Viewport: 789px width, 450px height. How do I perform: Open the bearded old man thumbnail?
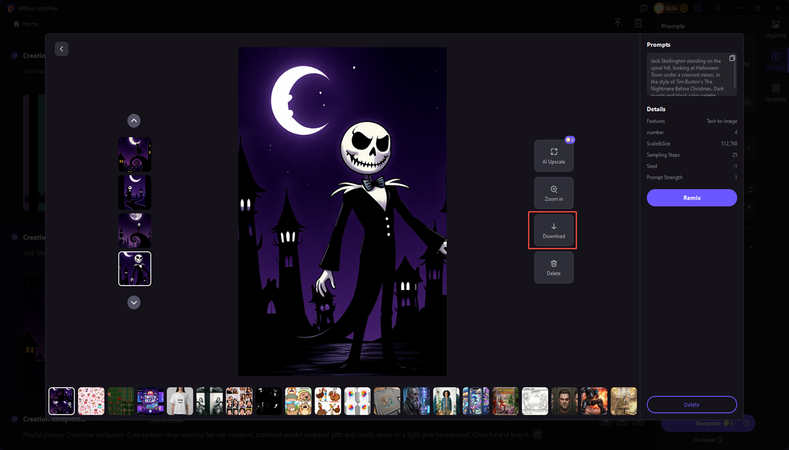click(x=417, y=401)
